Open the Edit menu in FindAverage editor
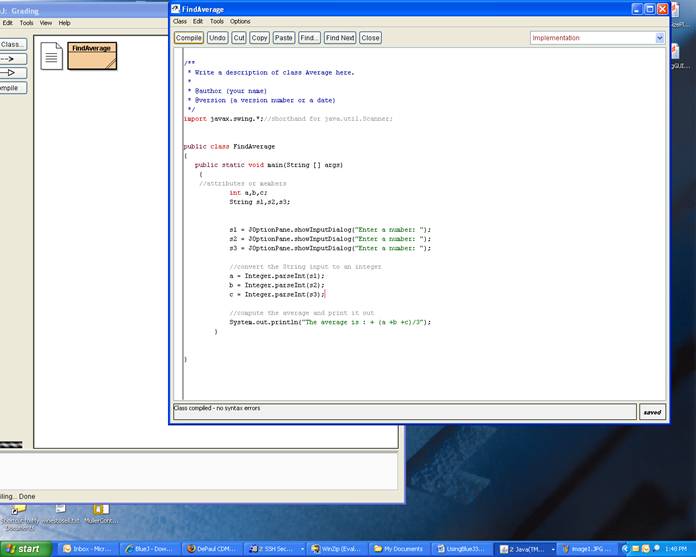The image size is (696, 557). pos(198,21)
